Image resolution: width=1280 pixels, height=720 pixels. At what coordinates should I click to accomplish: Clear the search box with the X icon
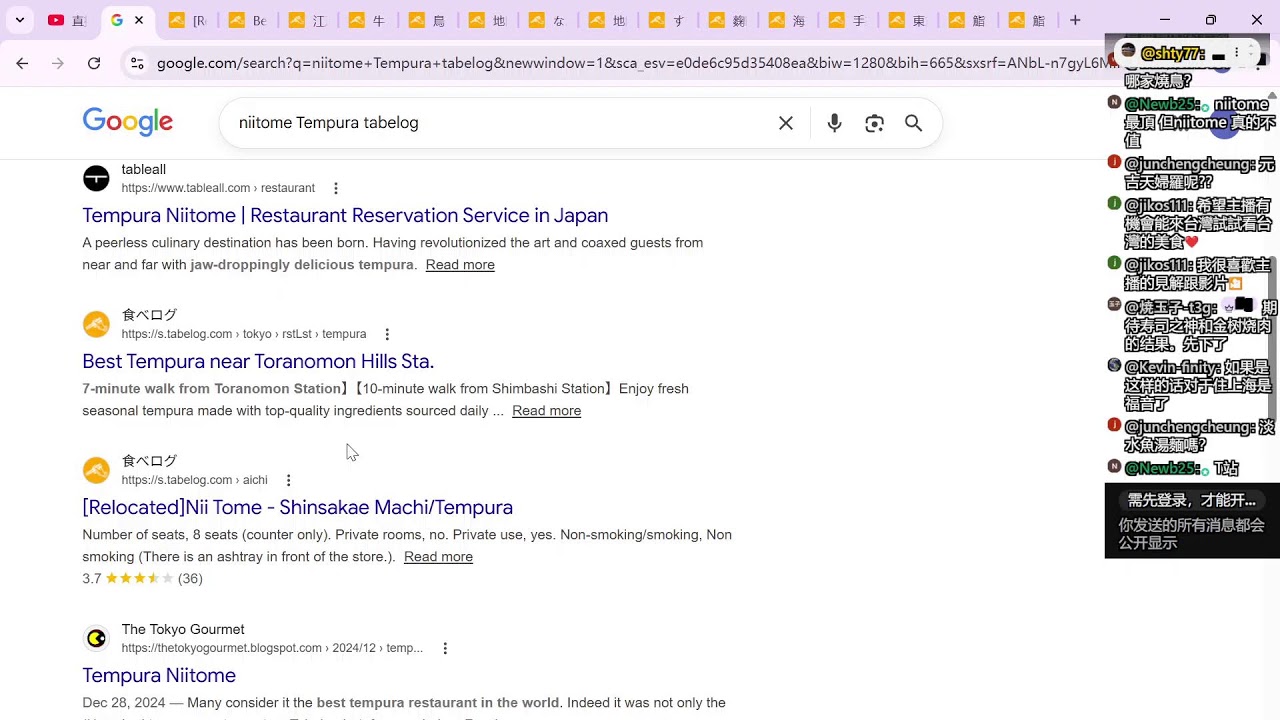coord(786,123)
